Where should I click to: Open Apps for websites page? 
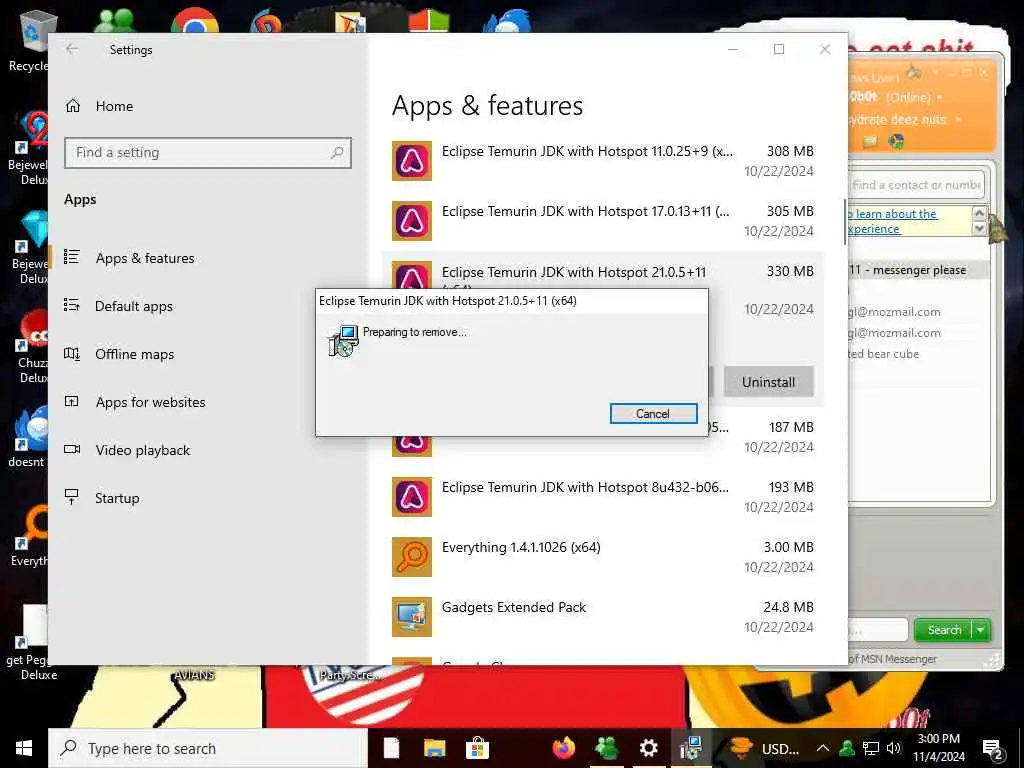(x=150, y=402)
